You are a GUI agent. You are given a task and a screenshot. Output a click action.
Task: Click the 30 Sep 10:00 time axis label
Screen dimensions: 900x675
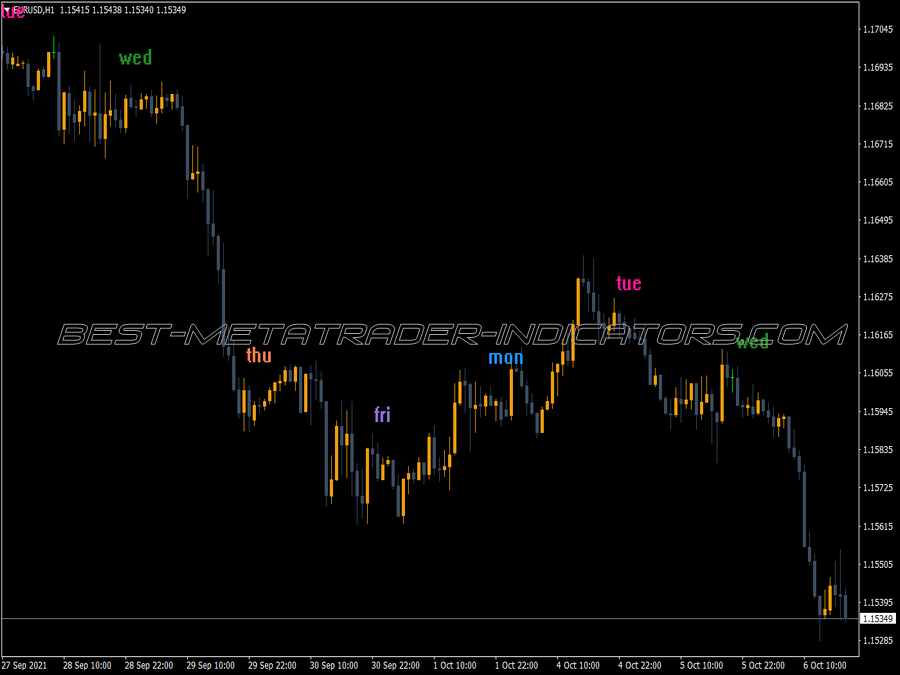point(333,665)
